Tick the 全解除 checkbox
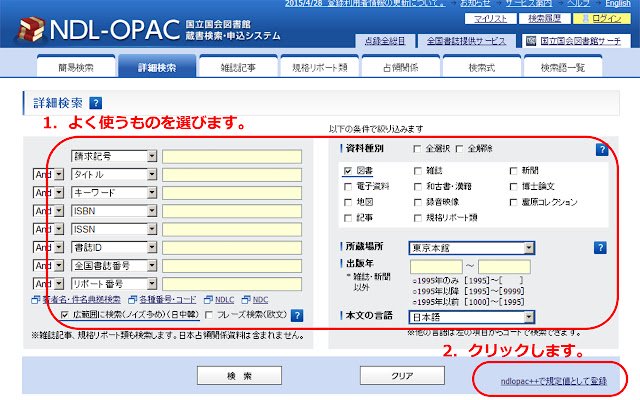The image size is (640, 400). click(x=459, y=149)
